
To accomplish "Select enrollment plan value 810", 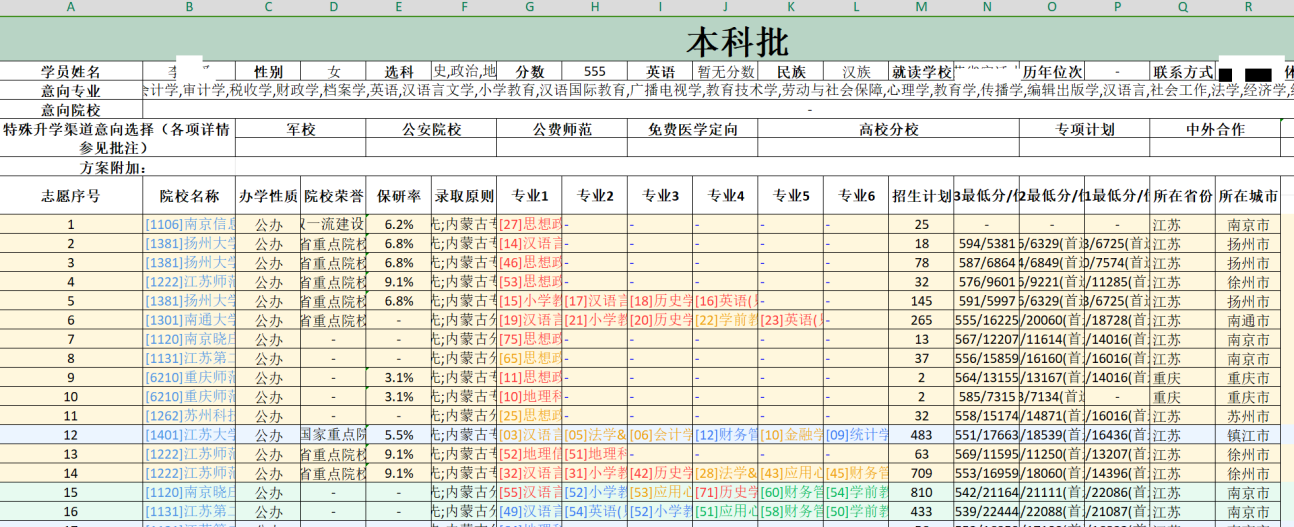I will pyautogui.click(x=921, y=492).
